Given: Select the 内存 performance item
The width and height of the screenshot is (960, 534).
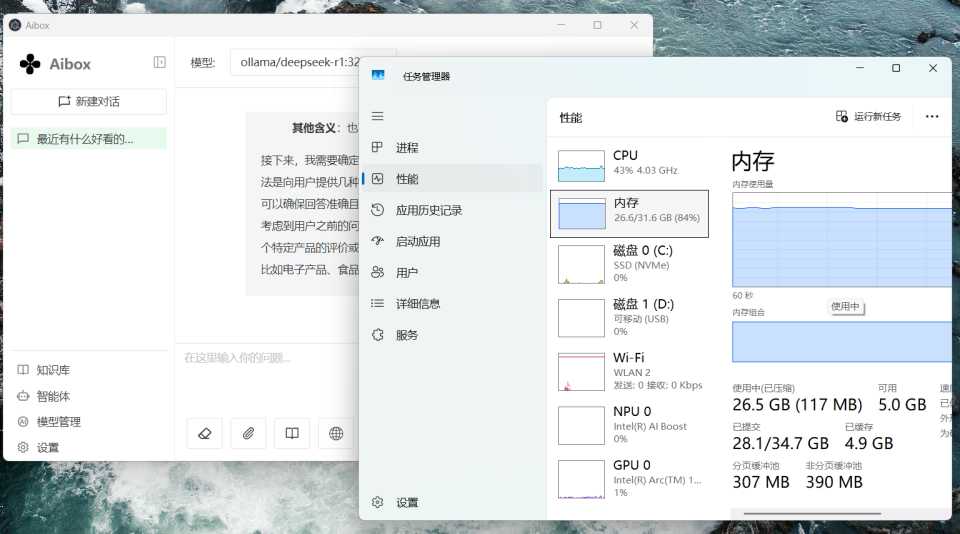Looking at the screenshot, I should point(629,214).
